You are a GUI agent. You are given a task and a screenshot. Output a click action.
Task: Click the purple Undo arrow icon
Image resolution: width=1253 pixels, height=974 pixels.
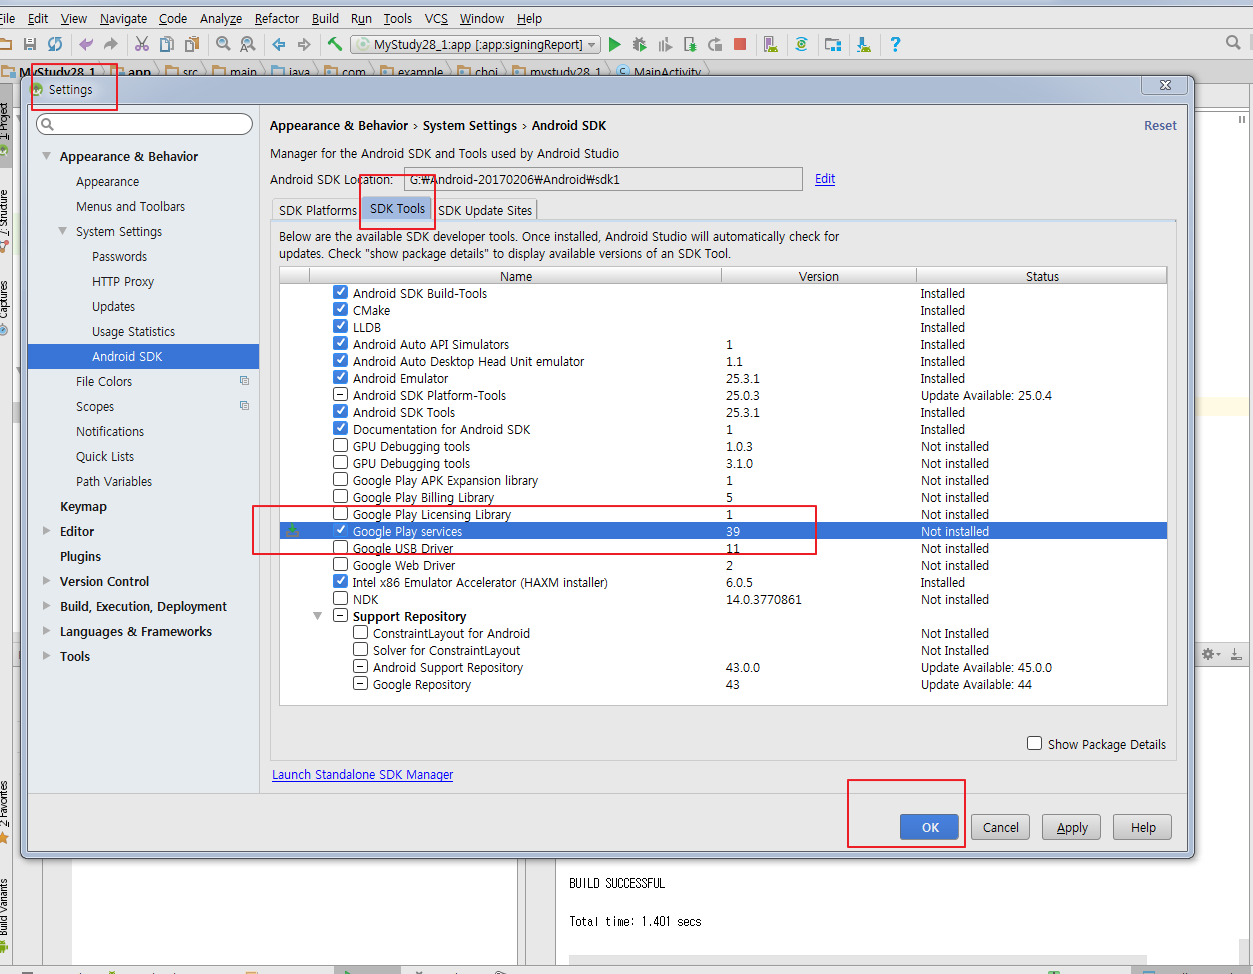(86, 44)
